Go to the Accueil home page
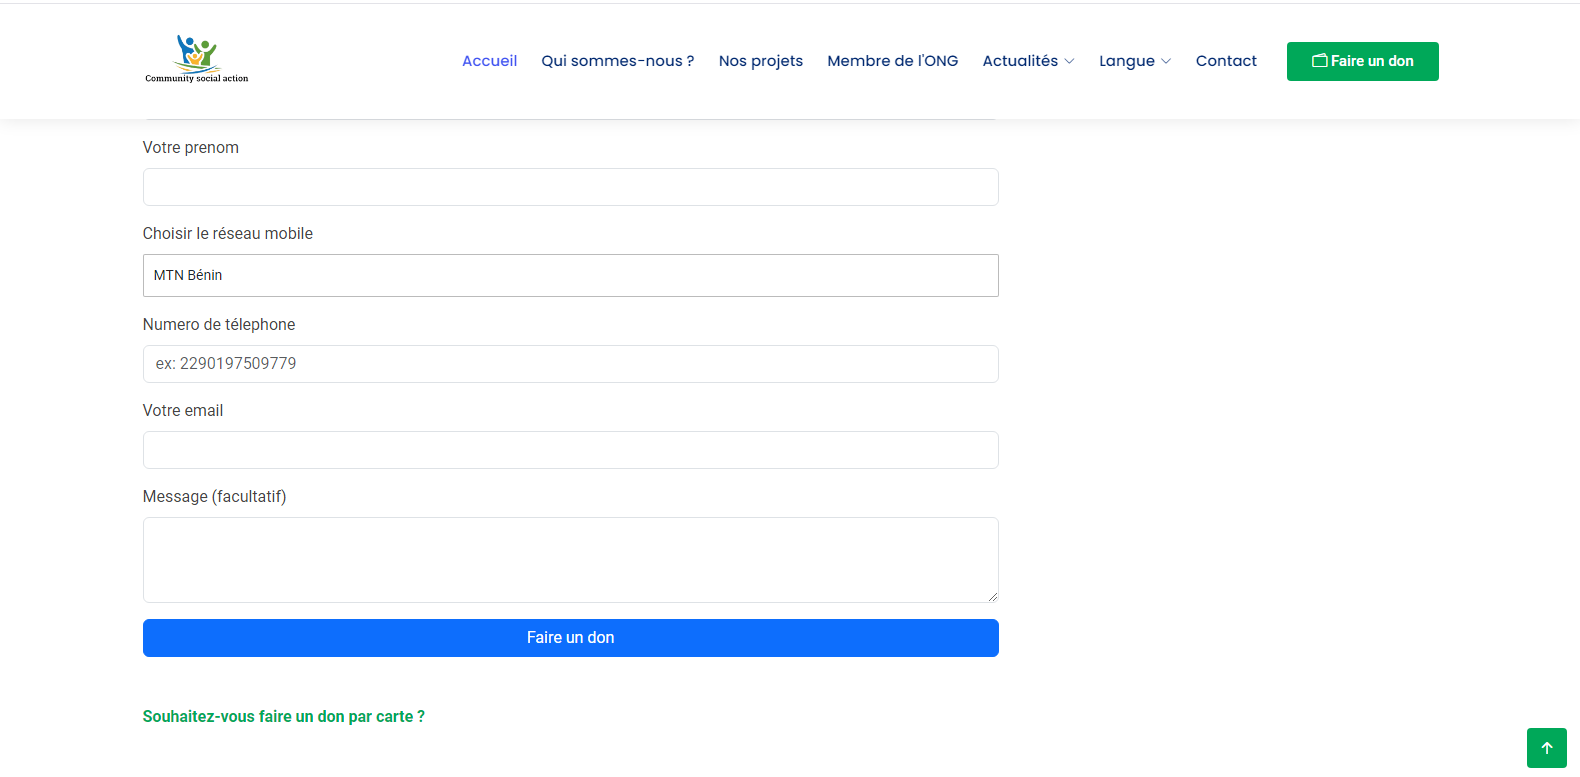This screenshot has width=1580, height=777. coord(489,61)
